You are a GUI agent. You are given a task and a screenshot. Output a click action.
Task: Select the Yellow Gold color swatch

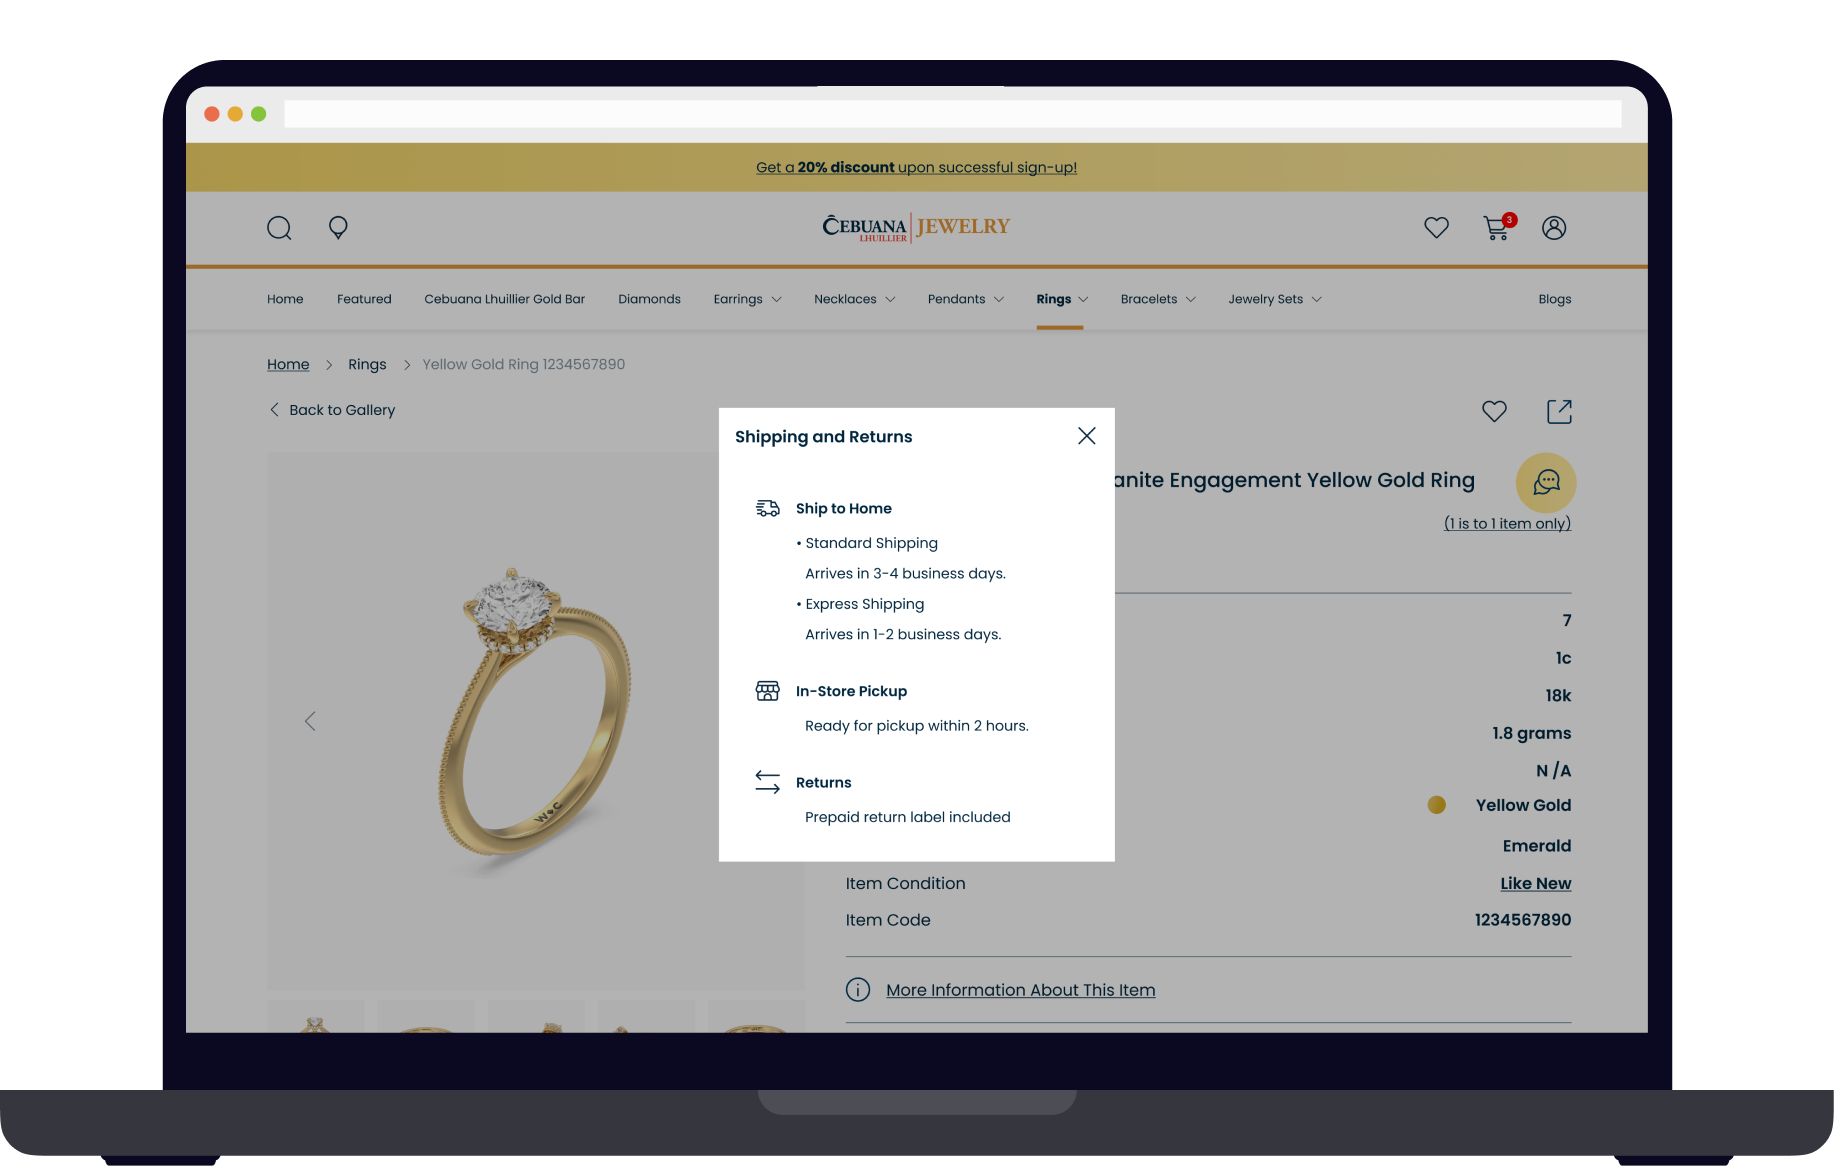tap(1436, 805)
